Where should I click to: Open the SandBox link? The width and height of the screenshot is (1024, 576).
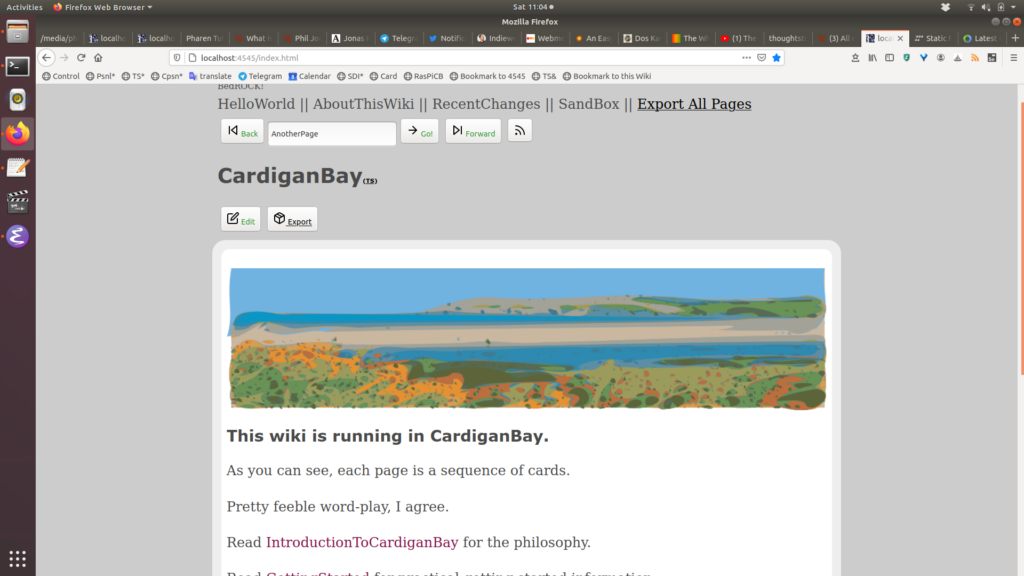[588, 104]
